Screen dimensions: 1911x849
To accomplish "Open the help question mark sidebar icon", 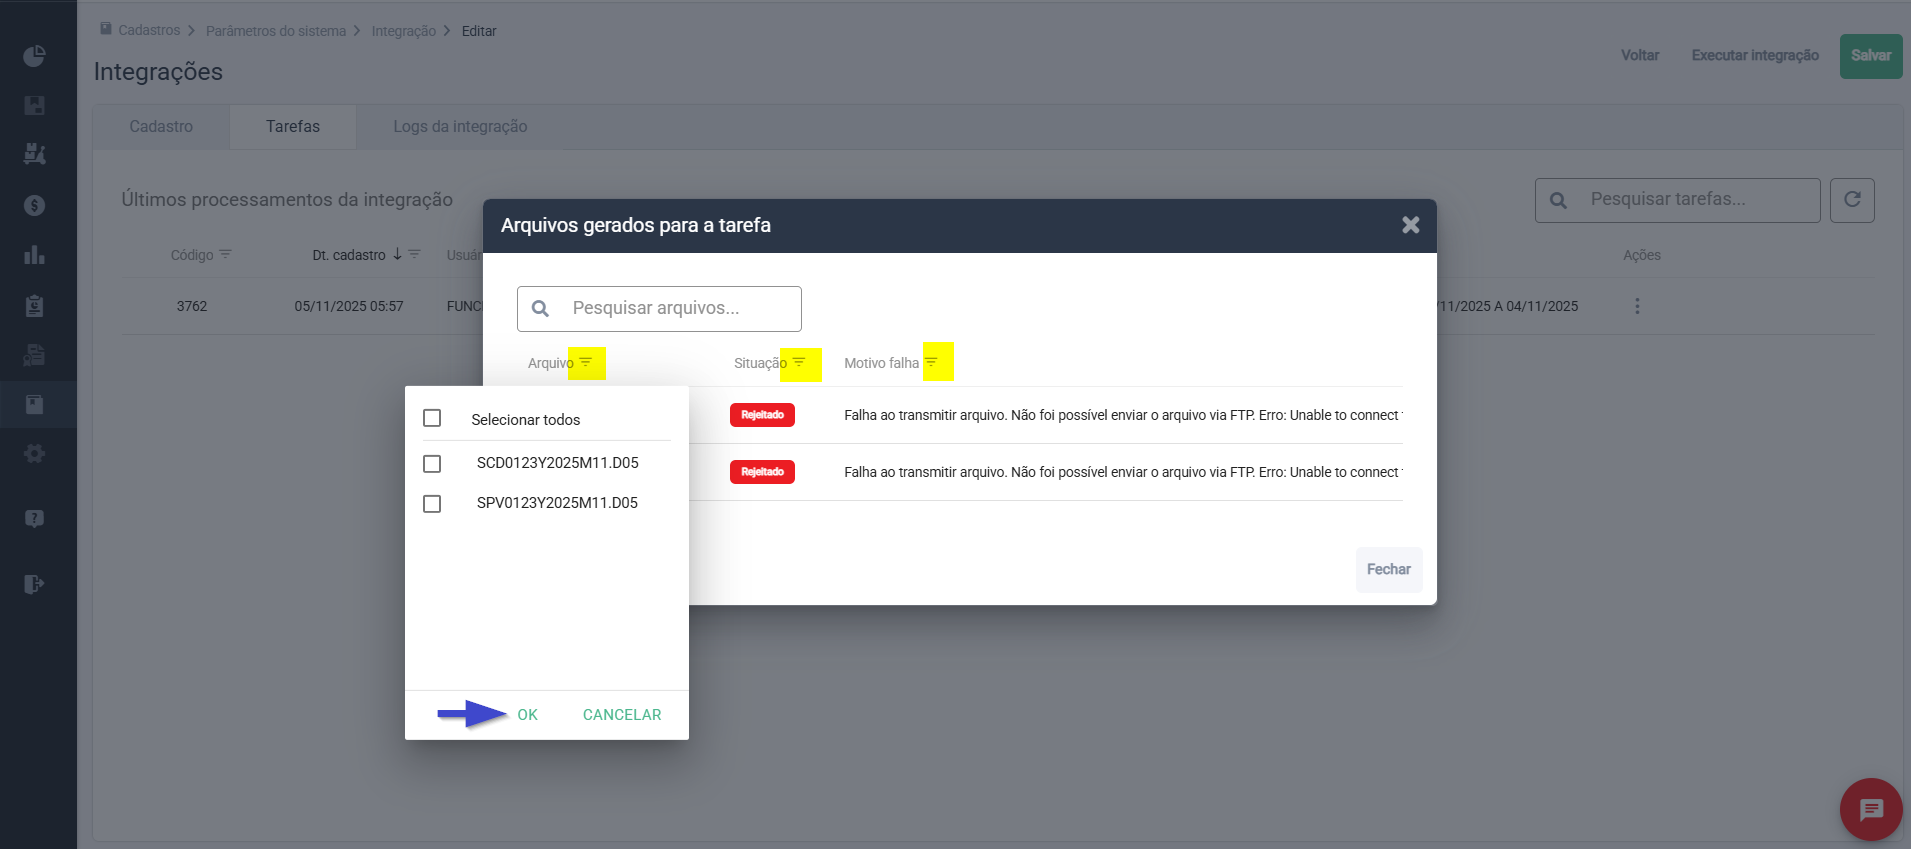I will [x=34, y=519].
